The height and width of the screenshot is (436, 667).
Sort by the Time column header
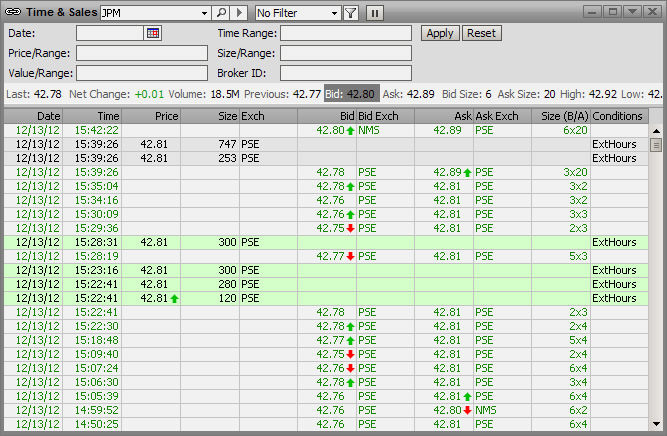[x=92, y=116]
